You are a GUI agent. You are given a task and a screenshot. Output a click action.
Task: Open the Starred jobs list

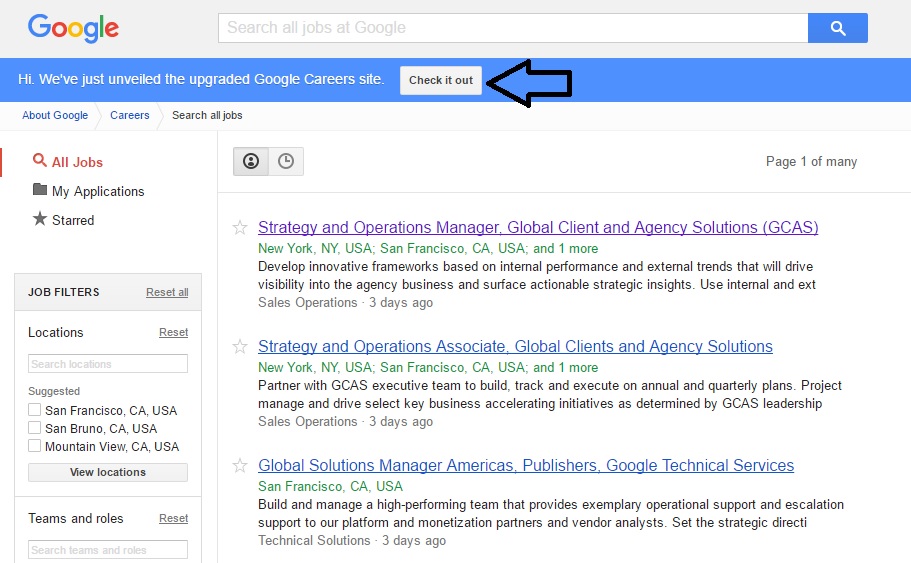[x=73, y=220]
